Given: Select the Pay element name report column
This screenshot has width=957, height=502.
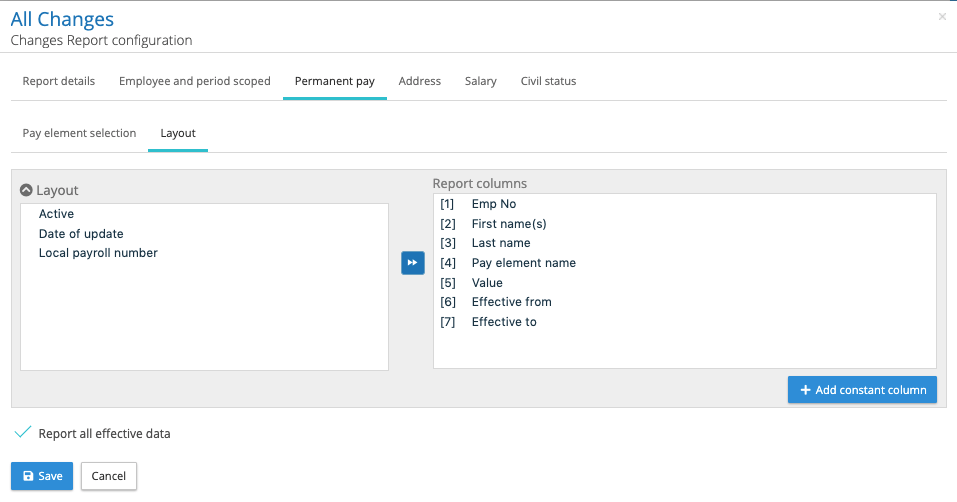Looking at the screenshot, I should pos(523,263).
